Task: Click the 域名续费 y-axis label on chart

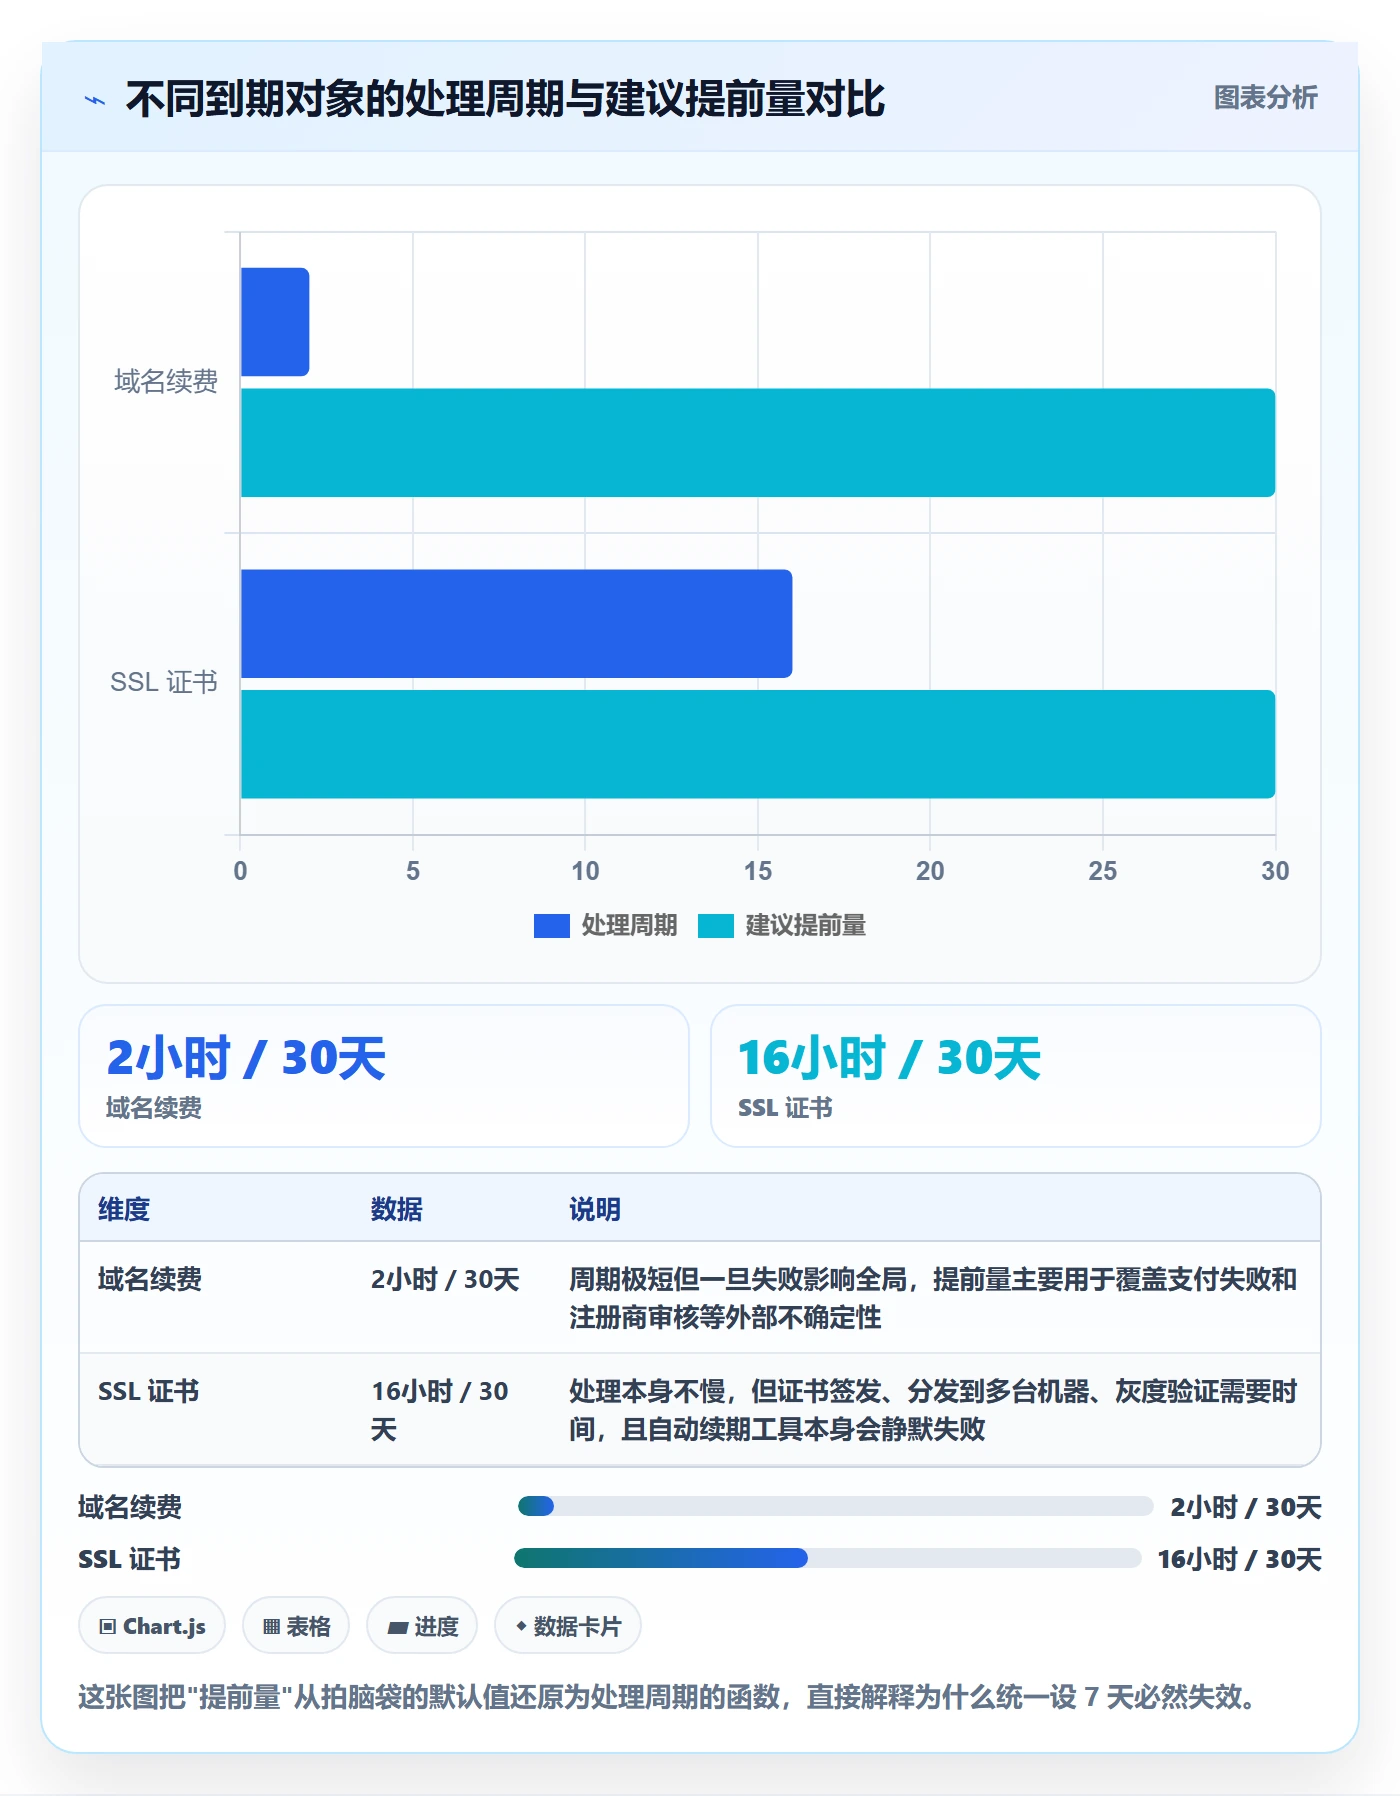Action: coord(166,382)
